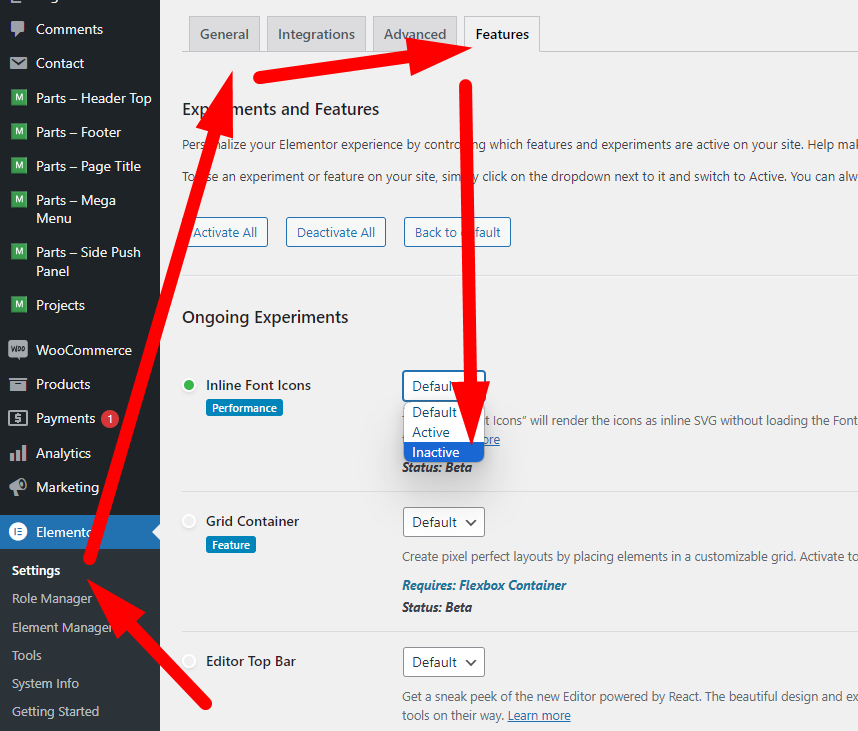Click the Comments speech bubble icon
The width and height of the screenshot is (858, 731).
point(18,28)
